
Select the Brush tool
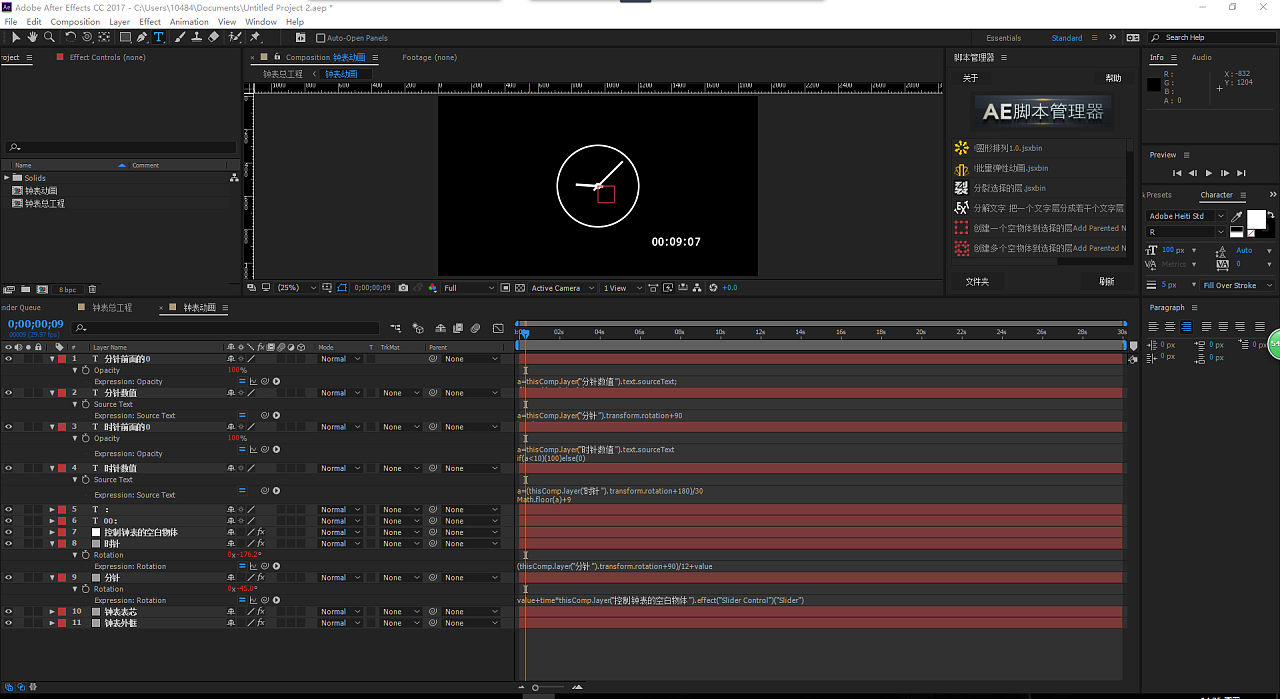pos(180,37)
